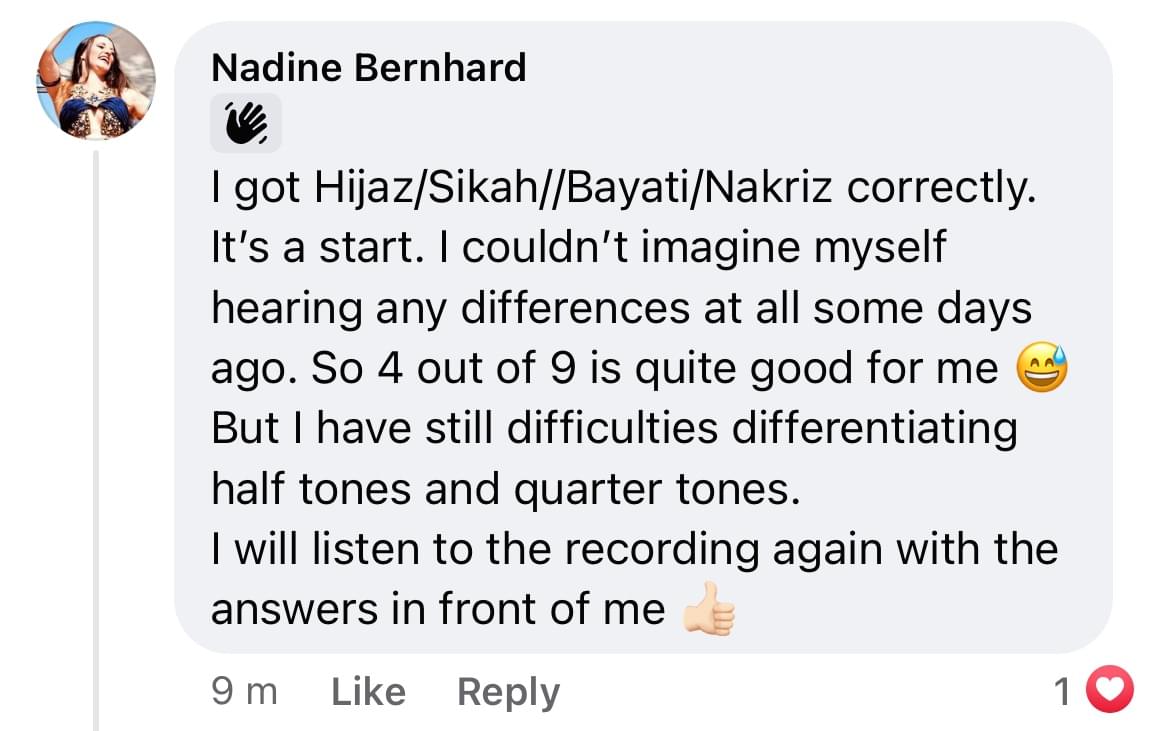Click the vertical comment thread line
This screenshot has width=1170, height=731.
pos(96,440)
